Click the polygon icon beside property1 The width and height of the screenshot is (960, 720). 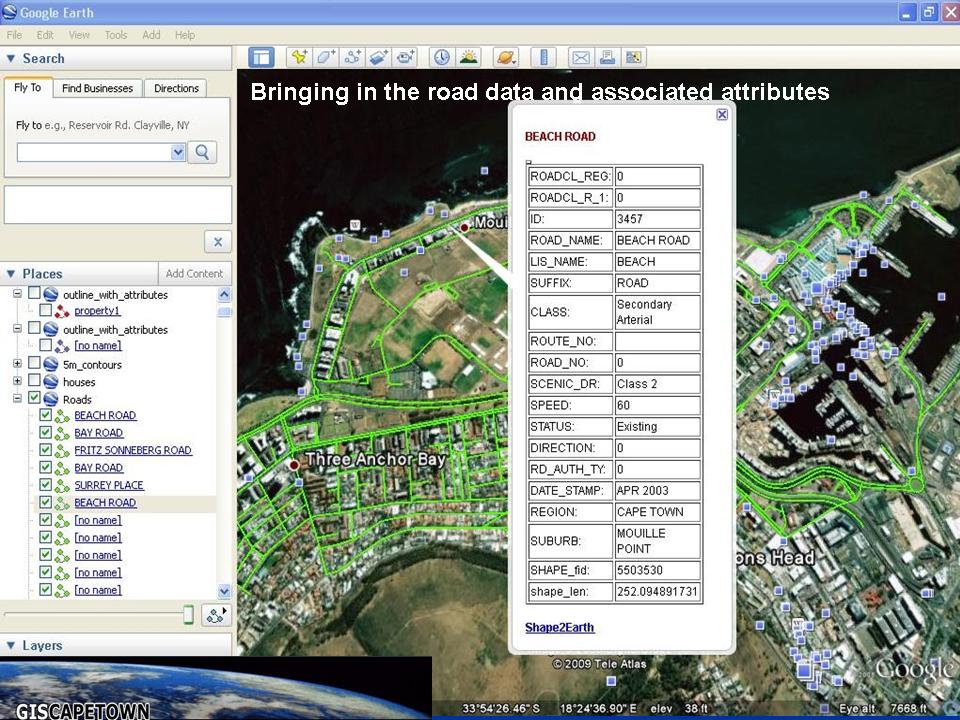pos(62,311)
